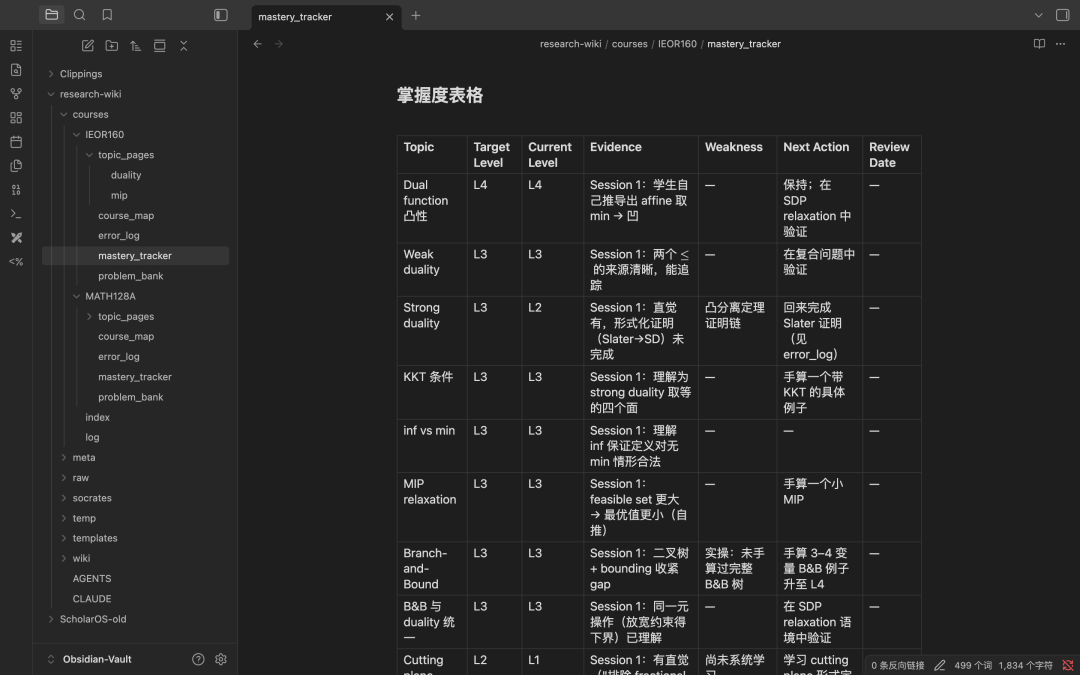The height and width of the screenshot is (675, 1080).
Task: Click the Templater <% ribbon icon
Action: pyautogui.click(x=16, y=262)
